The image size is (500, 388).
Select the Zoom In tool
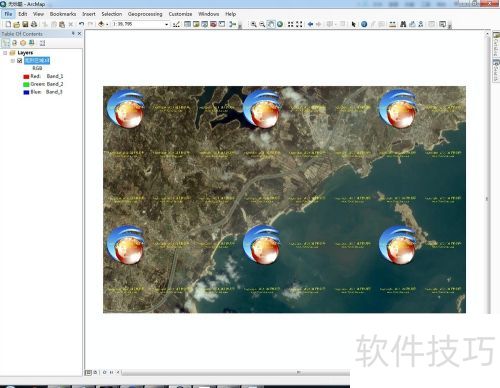[254, 24]
